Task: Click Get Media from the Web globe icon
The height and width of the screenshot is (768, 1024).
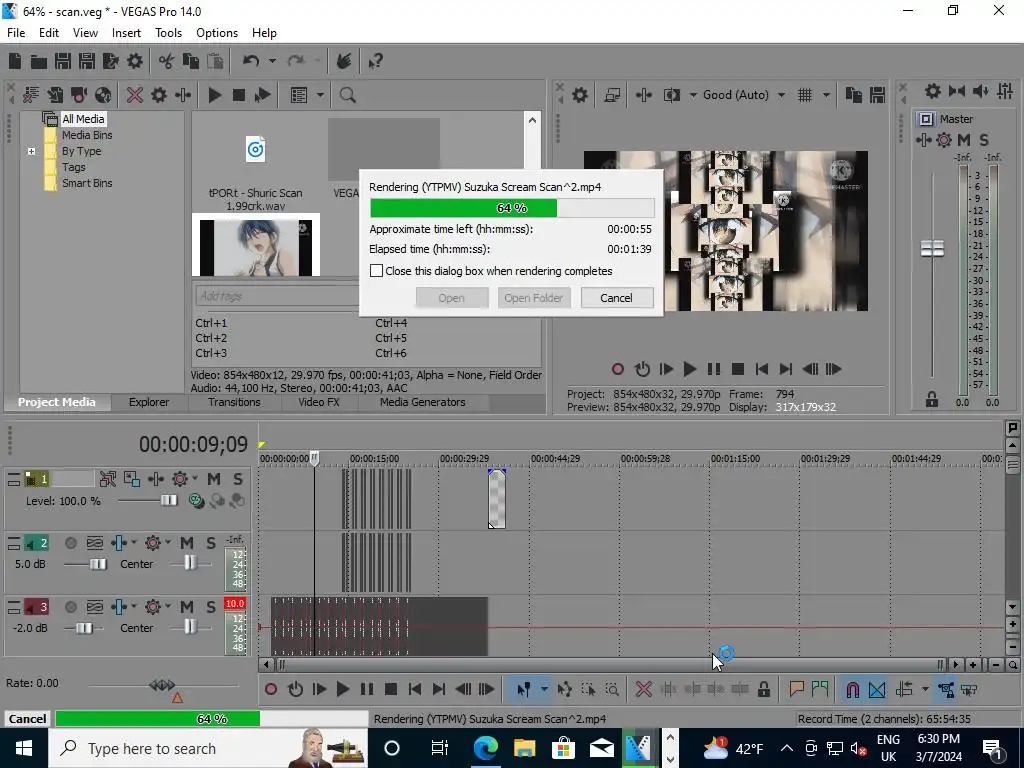Action: [x=103, y=95]
